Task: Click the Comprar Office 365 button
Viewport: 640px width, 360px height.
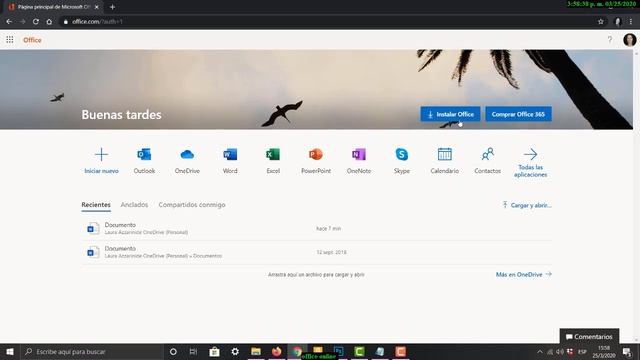Action: [518, 114]
